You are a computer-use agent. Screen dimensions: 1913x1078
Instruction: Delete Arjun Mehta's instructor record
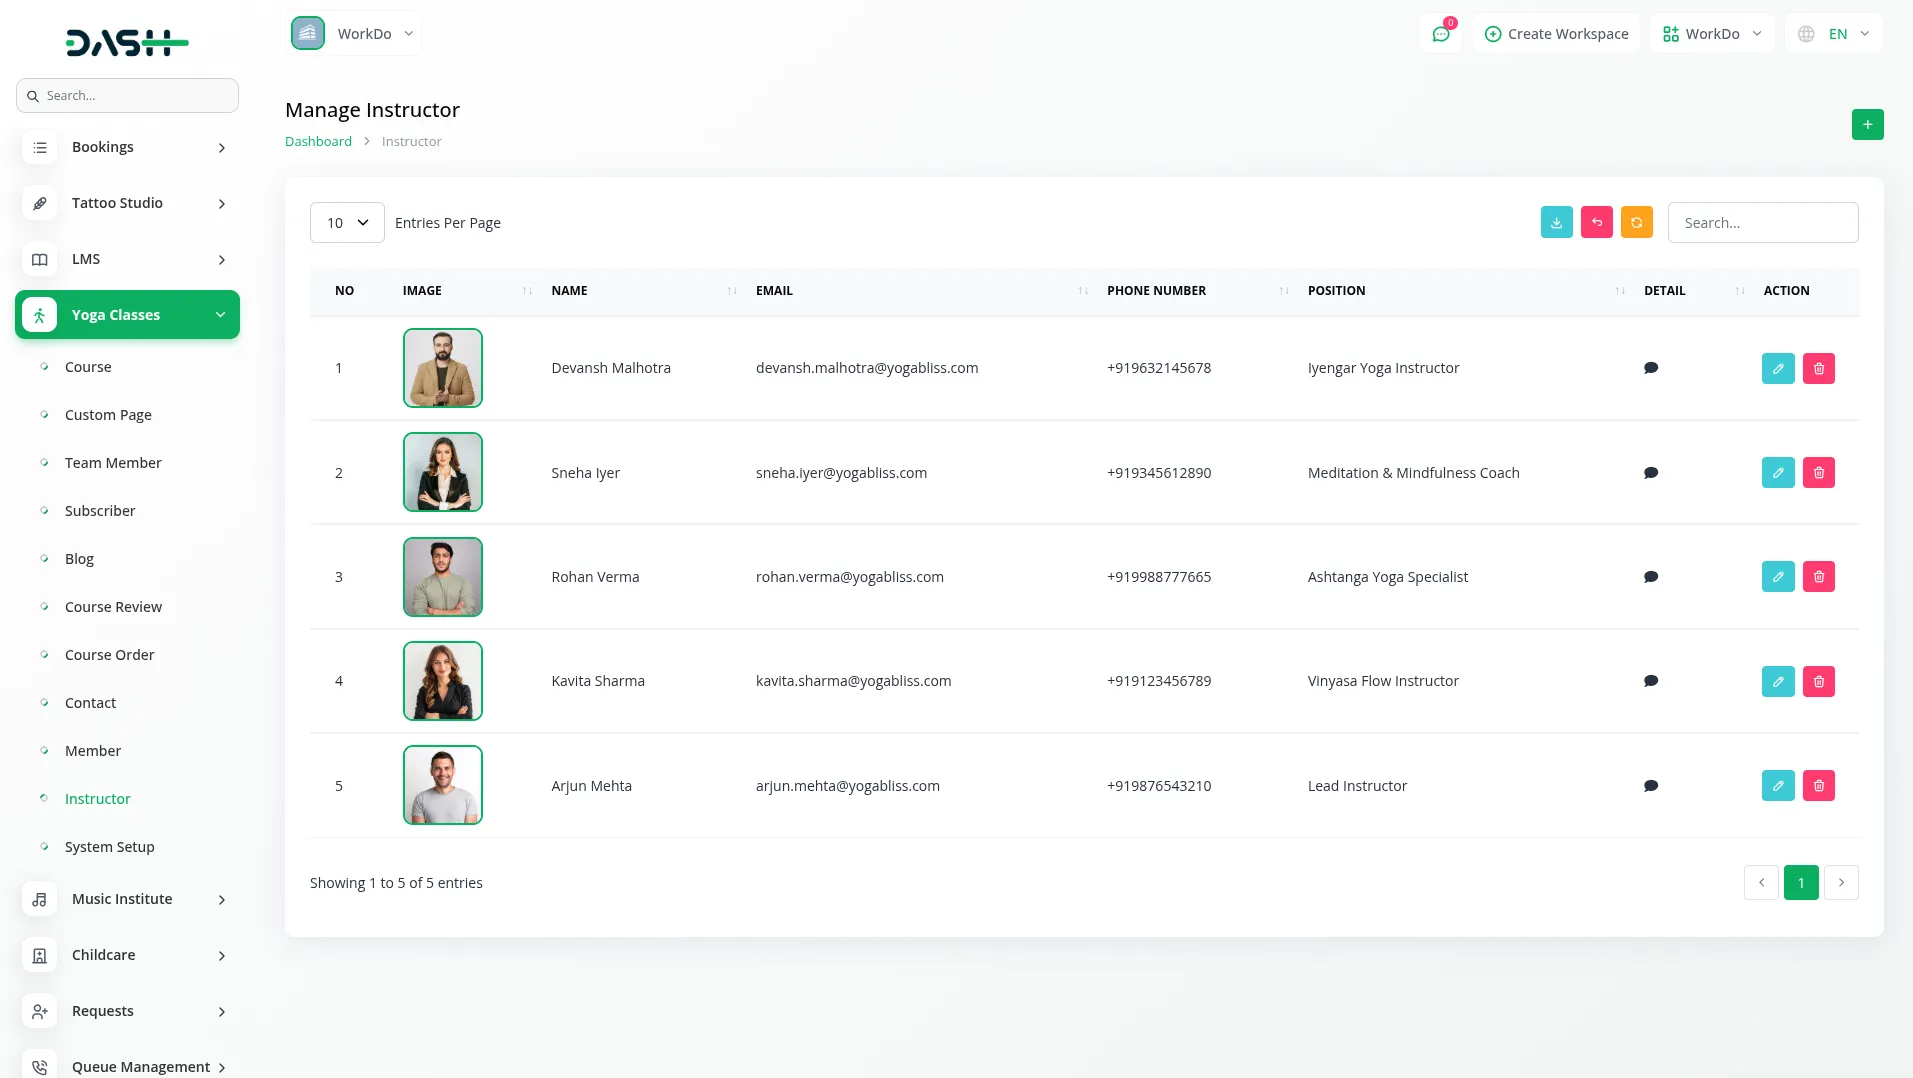(x=1818, y=786)
